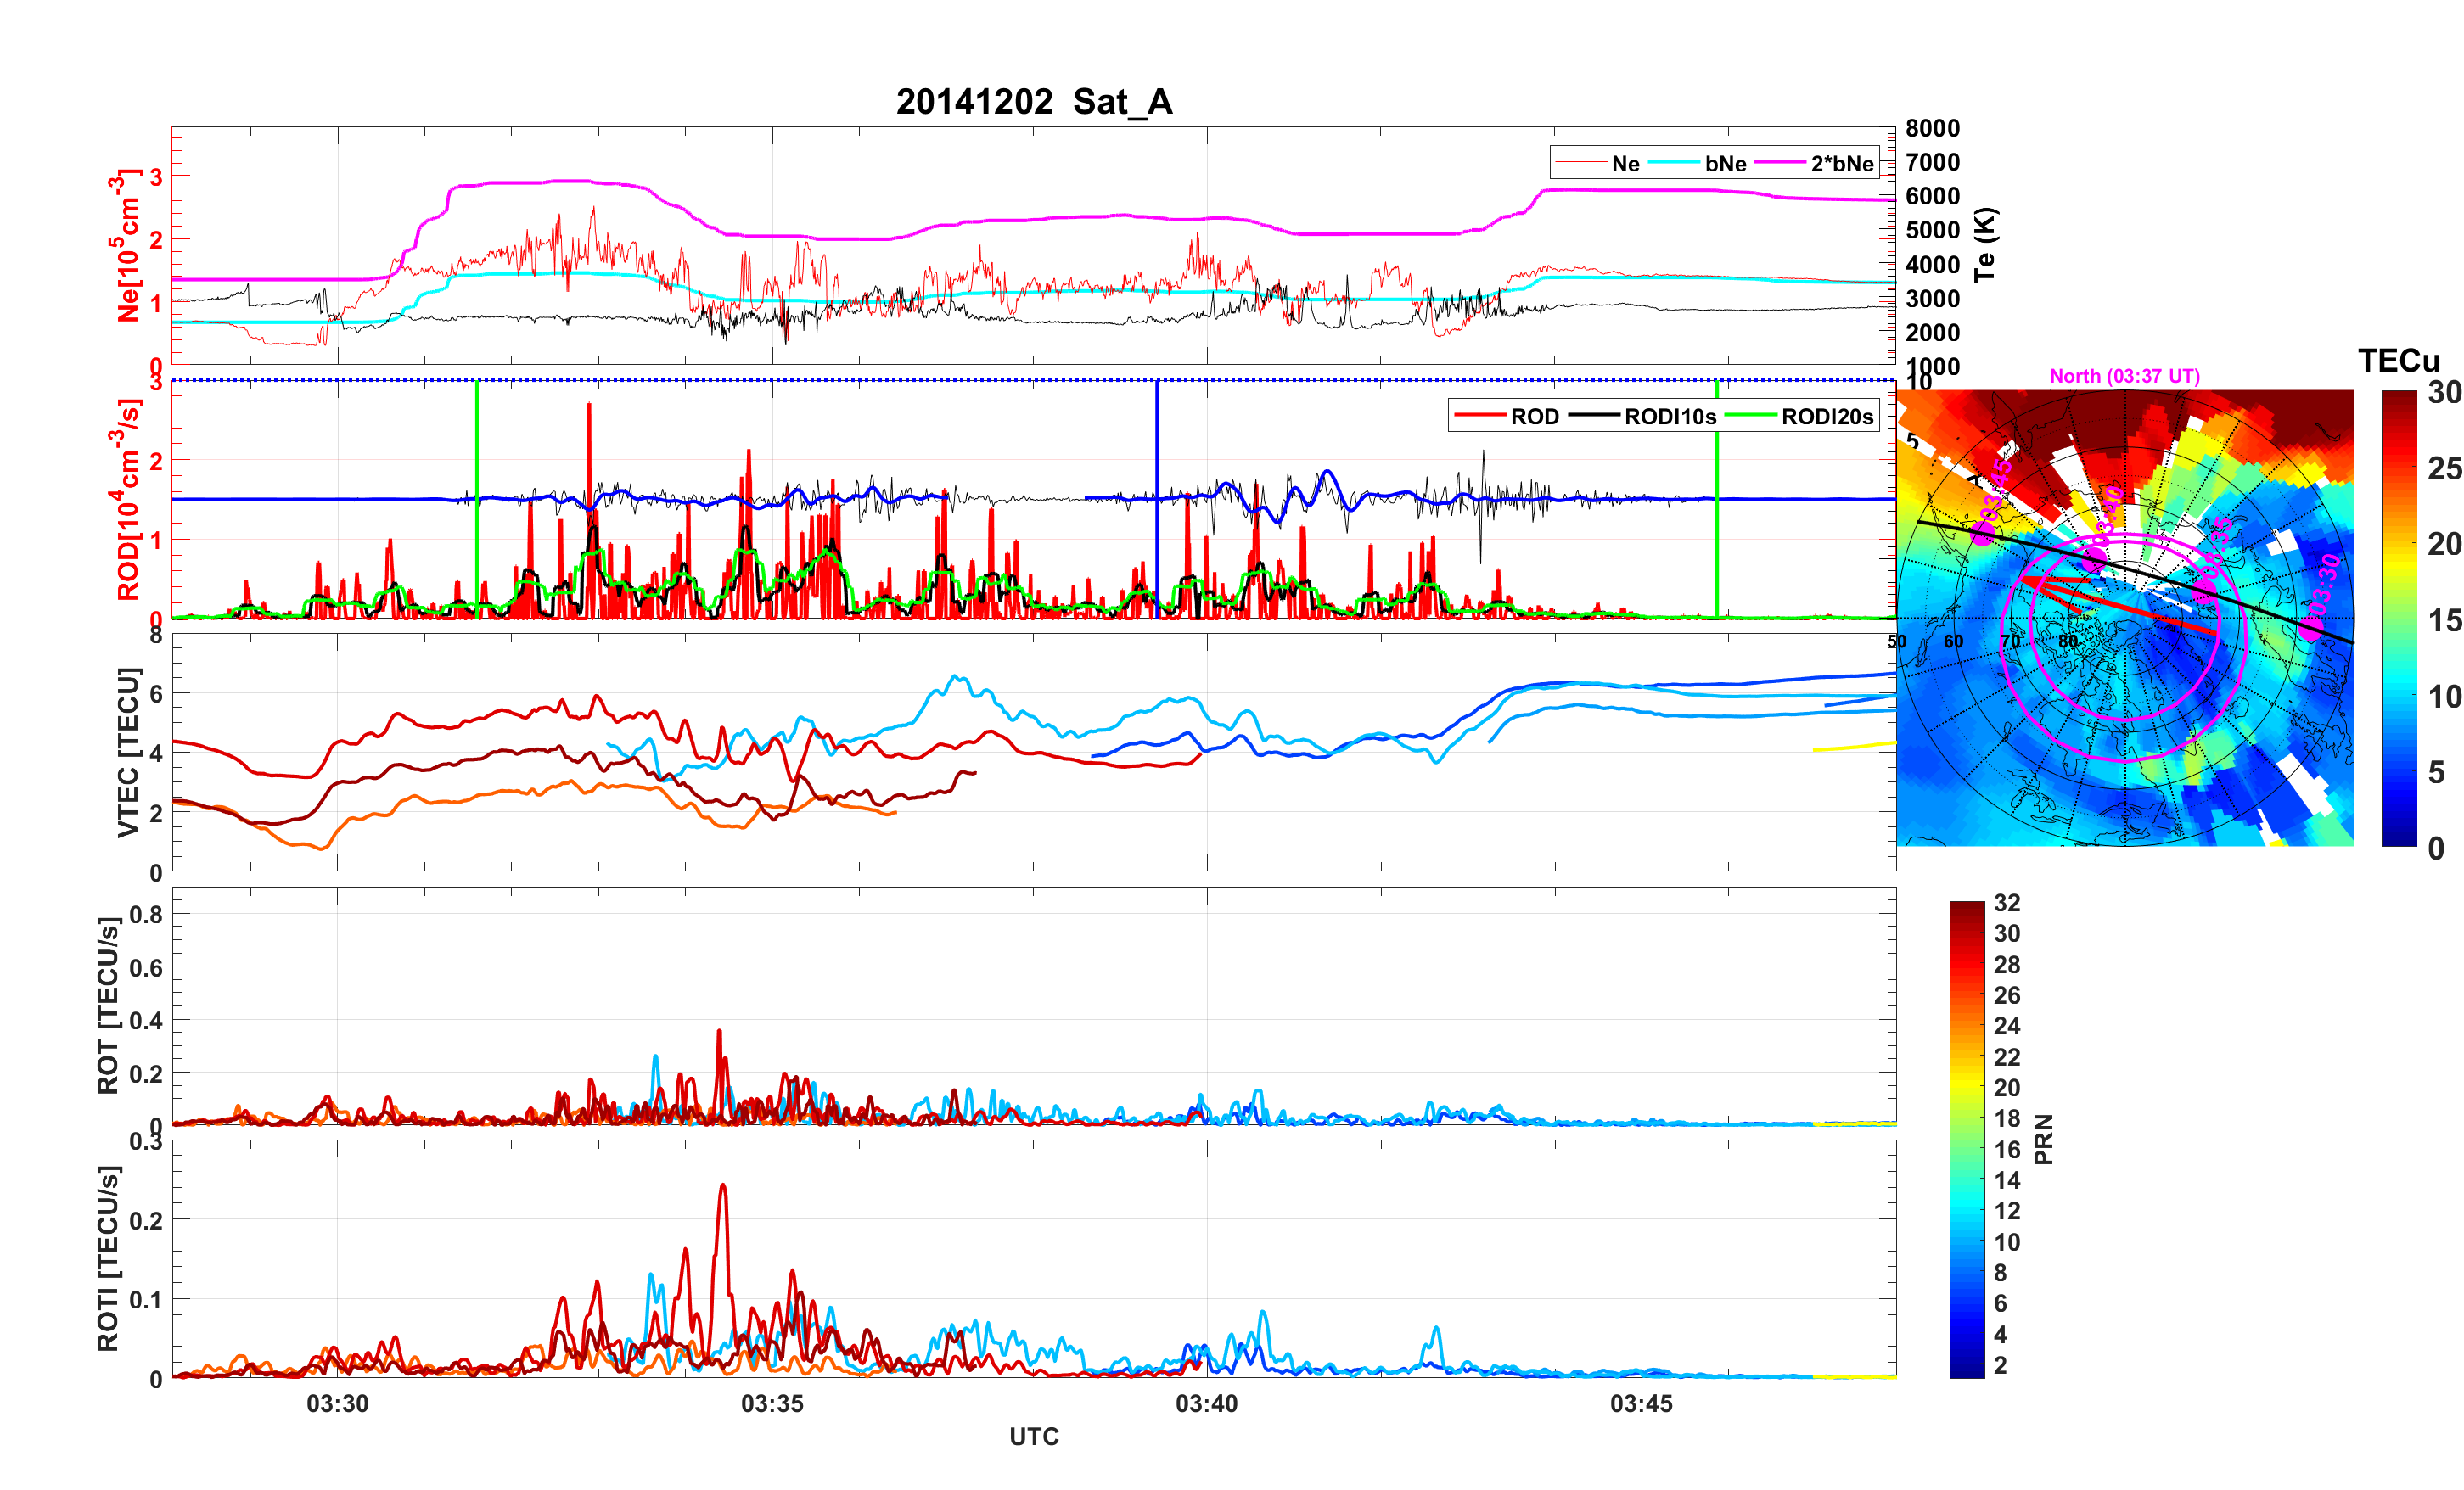This screenshot has height=1490, width=2464.
Task: Click the 2*bNe magenta legend entry
Action: [x=1841, y=163]
